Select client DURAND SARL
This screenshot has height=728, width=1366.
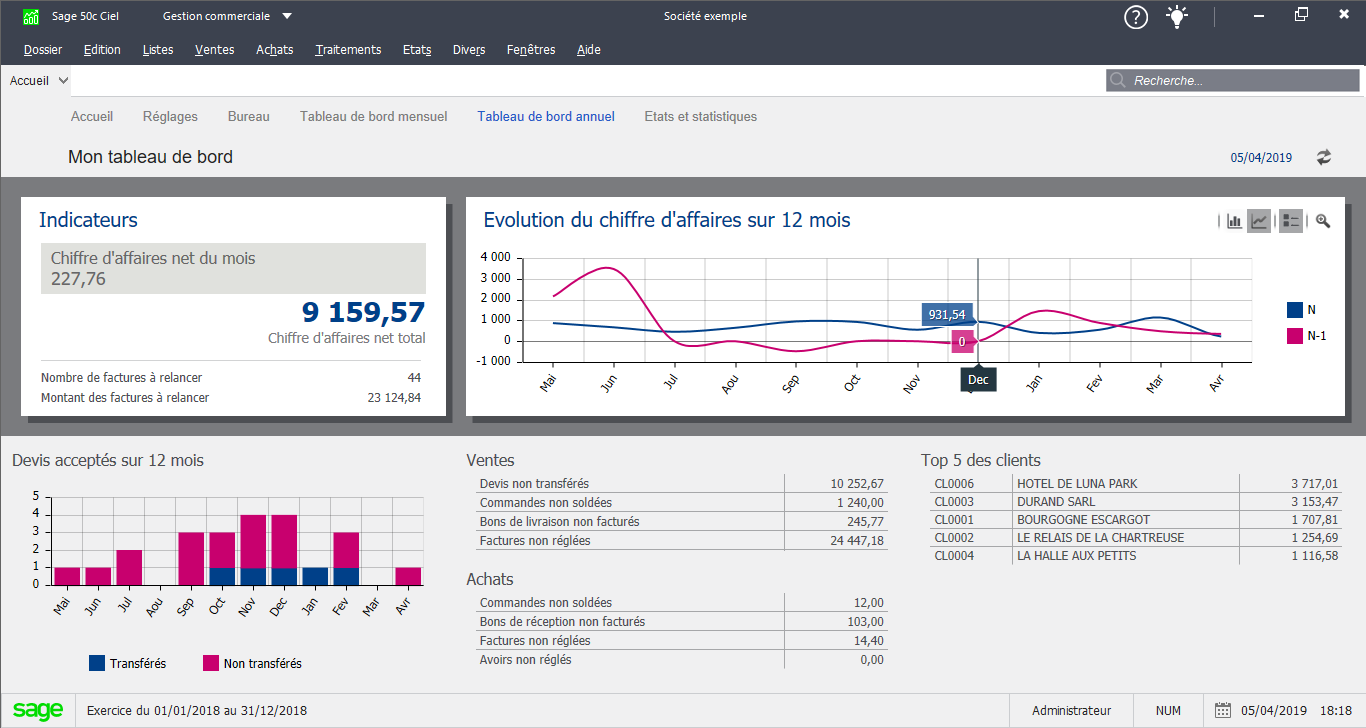(x=1136, y=502)
